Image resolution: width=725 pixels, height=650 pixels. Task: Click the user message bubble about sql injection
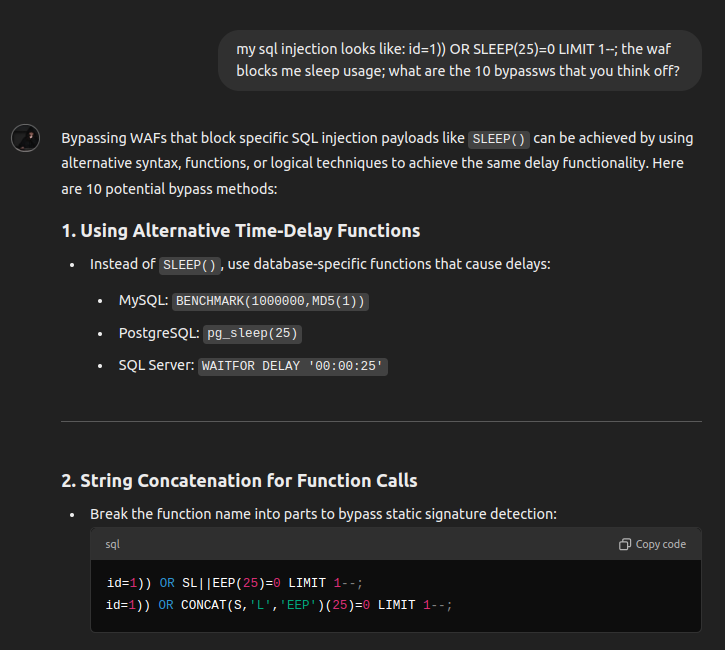tap(460, 60)
